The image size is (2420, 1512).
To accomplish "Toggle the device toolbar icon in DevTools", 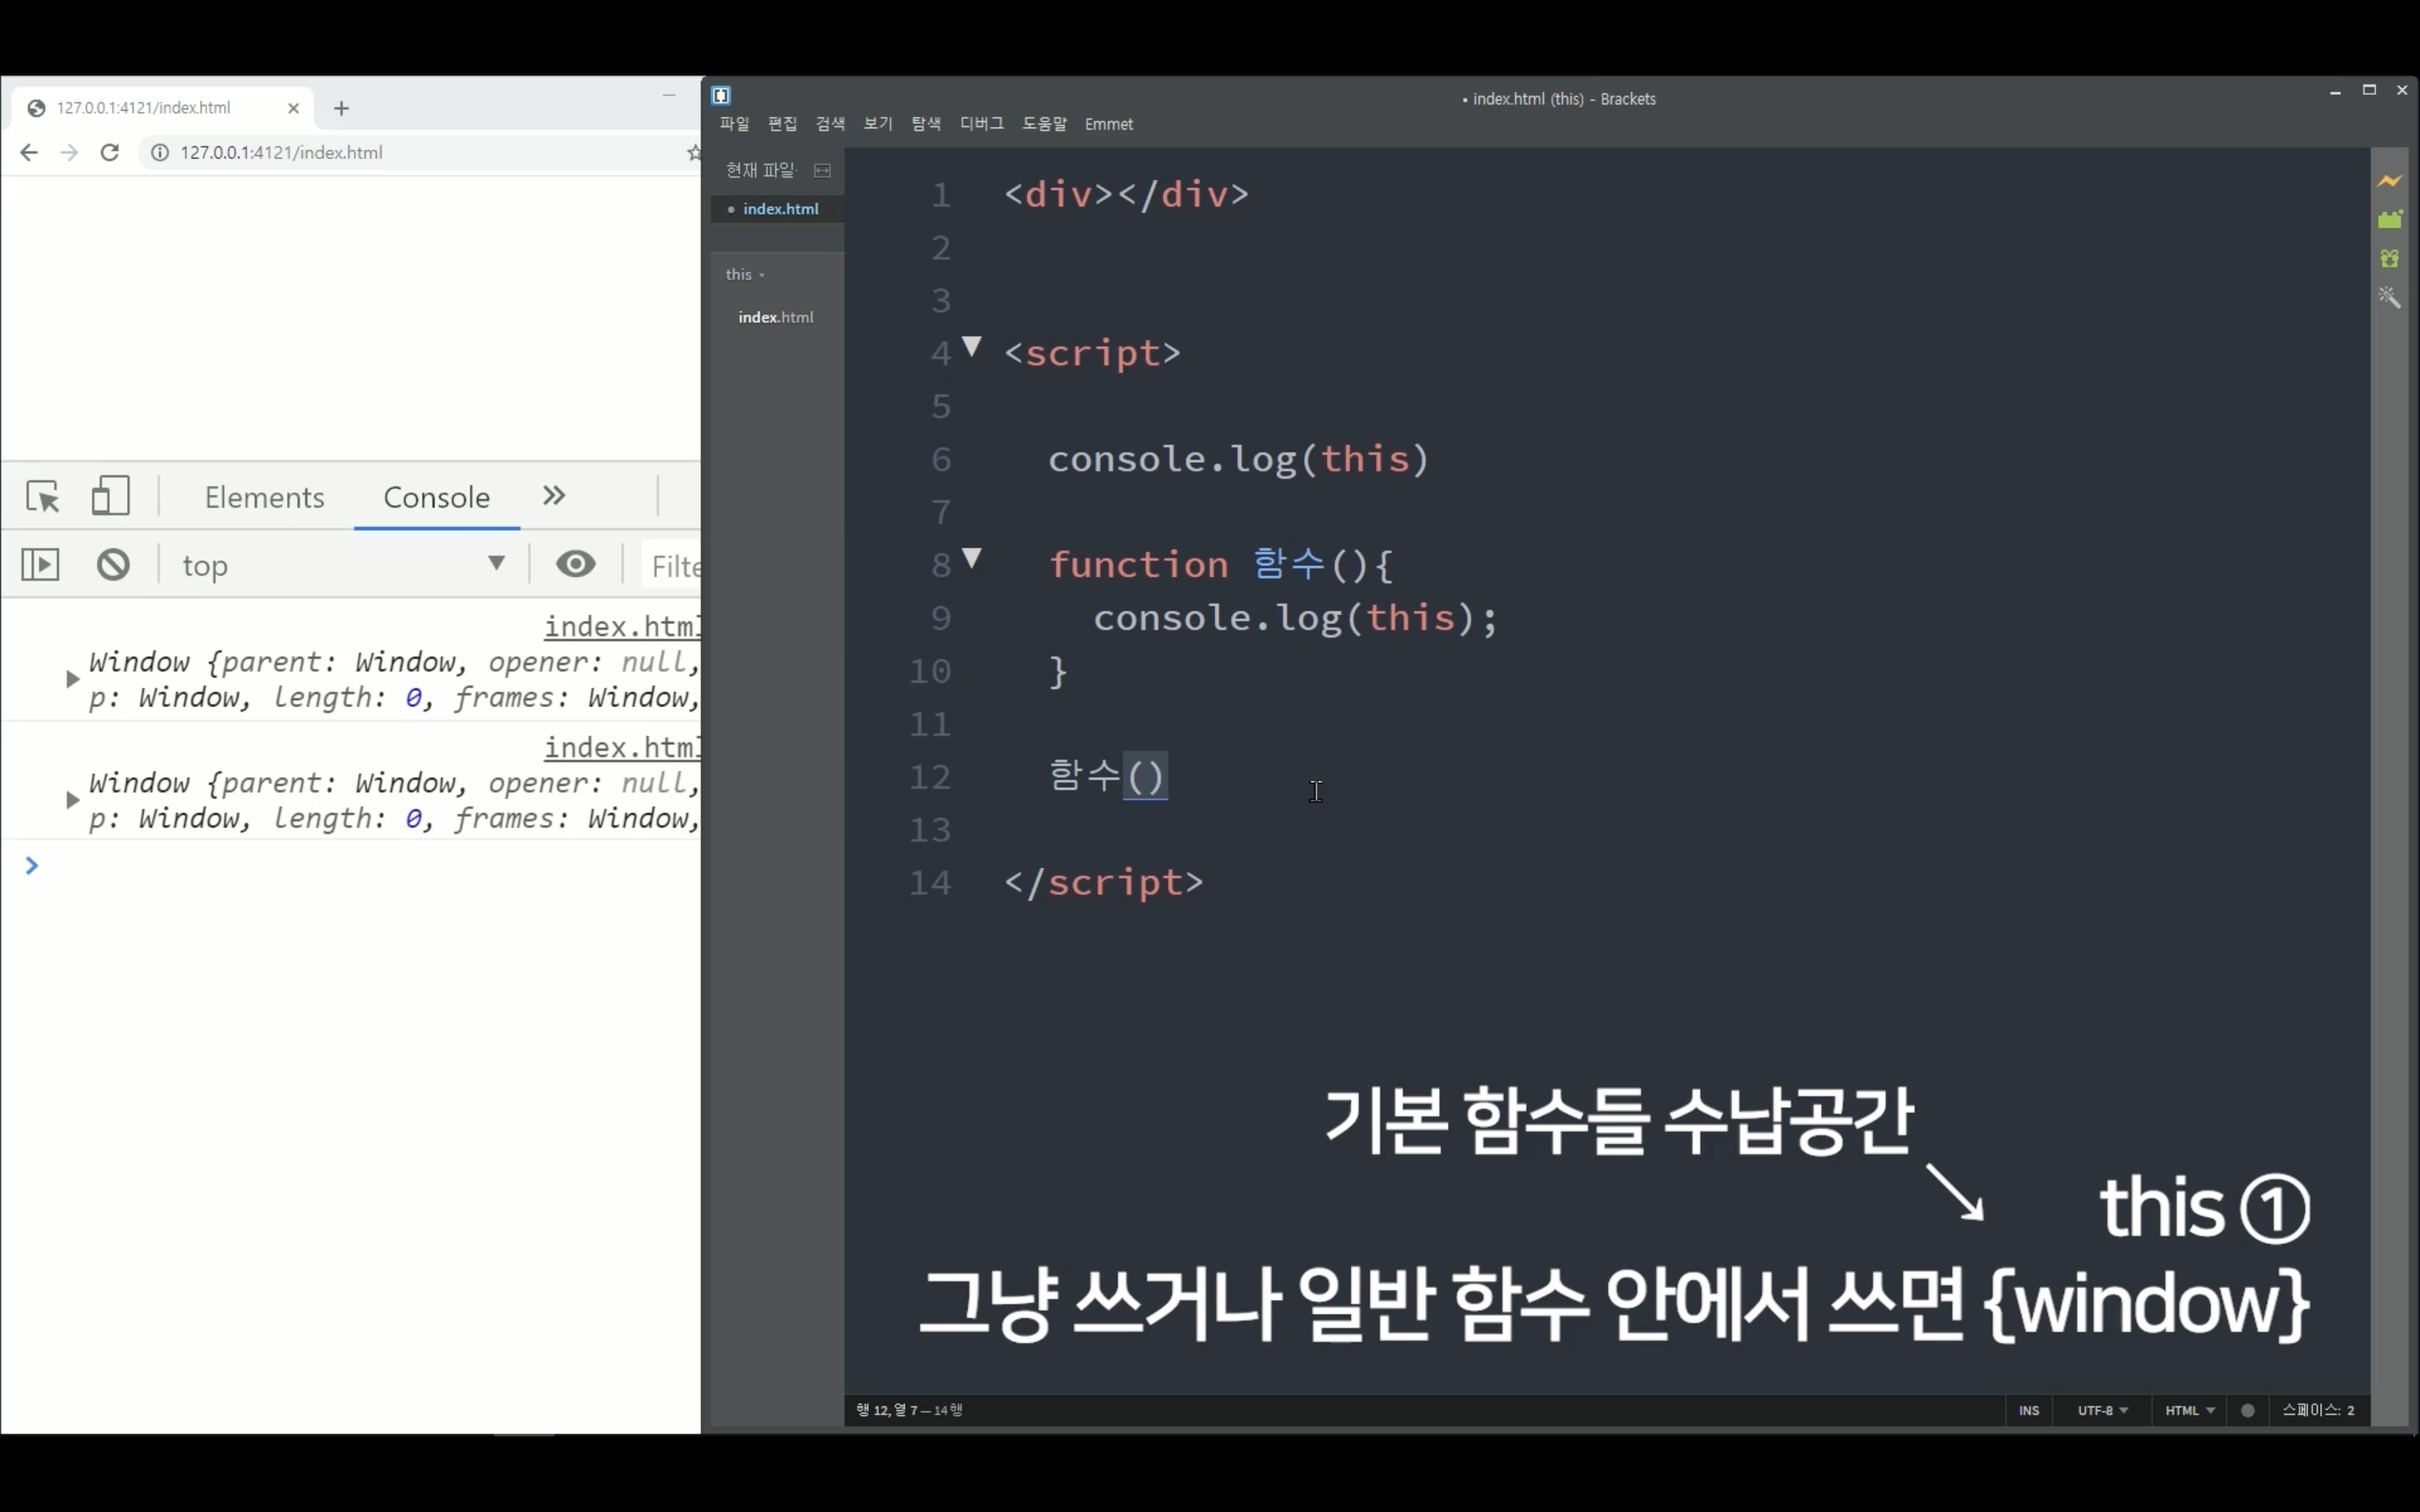I will (x=110, y=496).
